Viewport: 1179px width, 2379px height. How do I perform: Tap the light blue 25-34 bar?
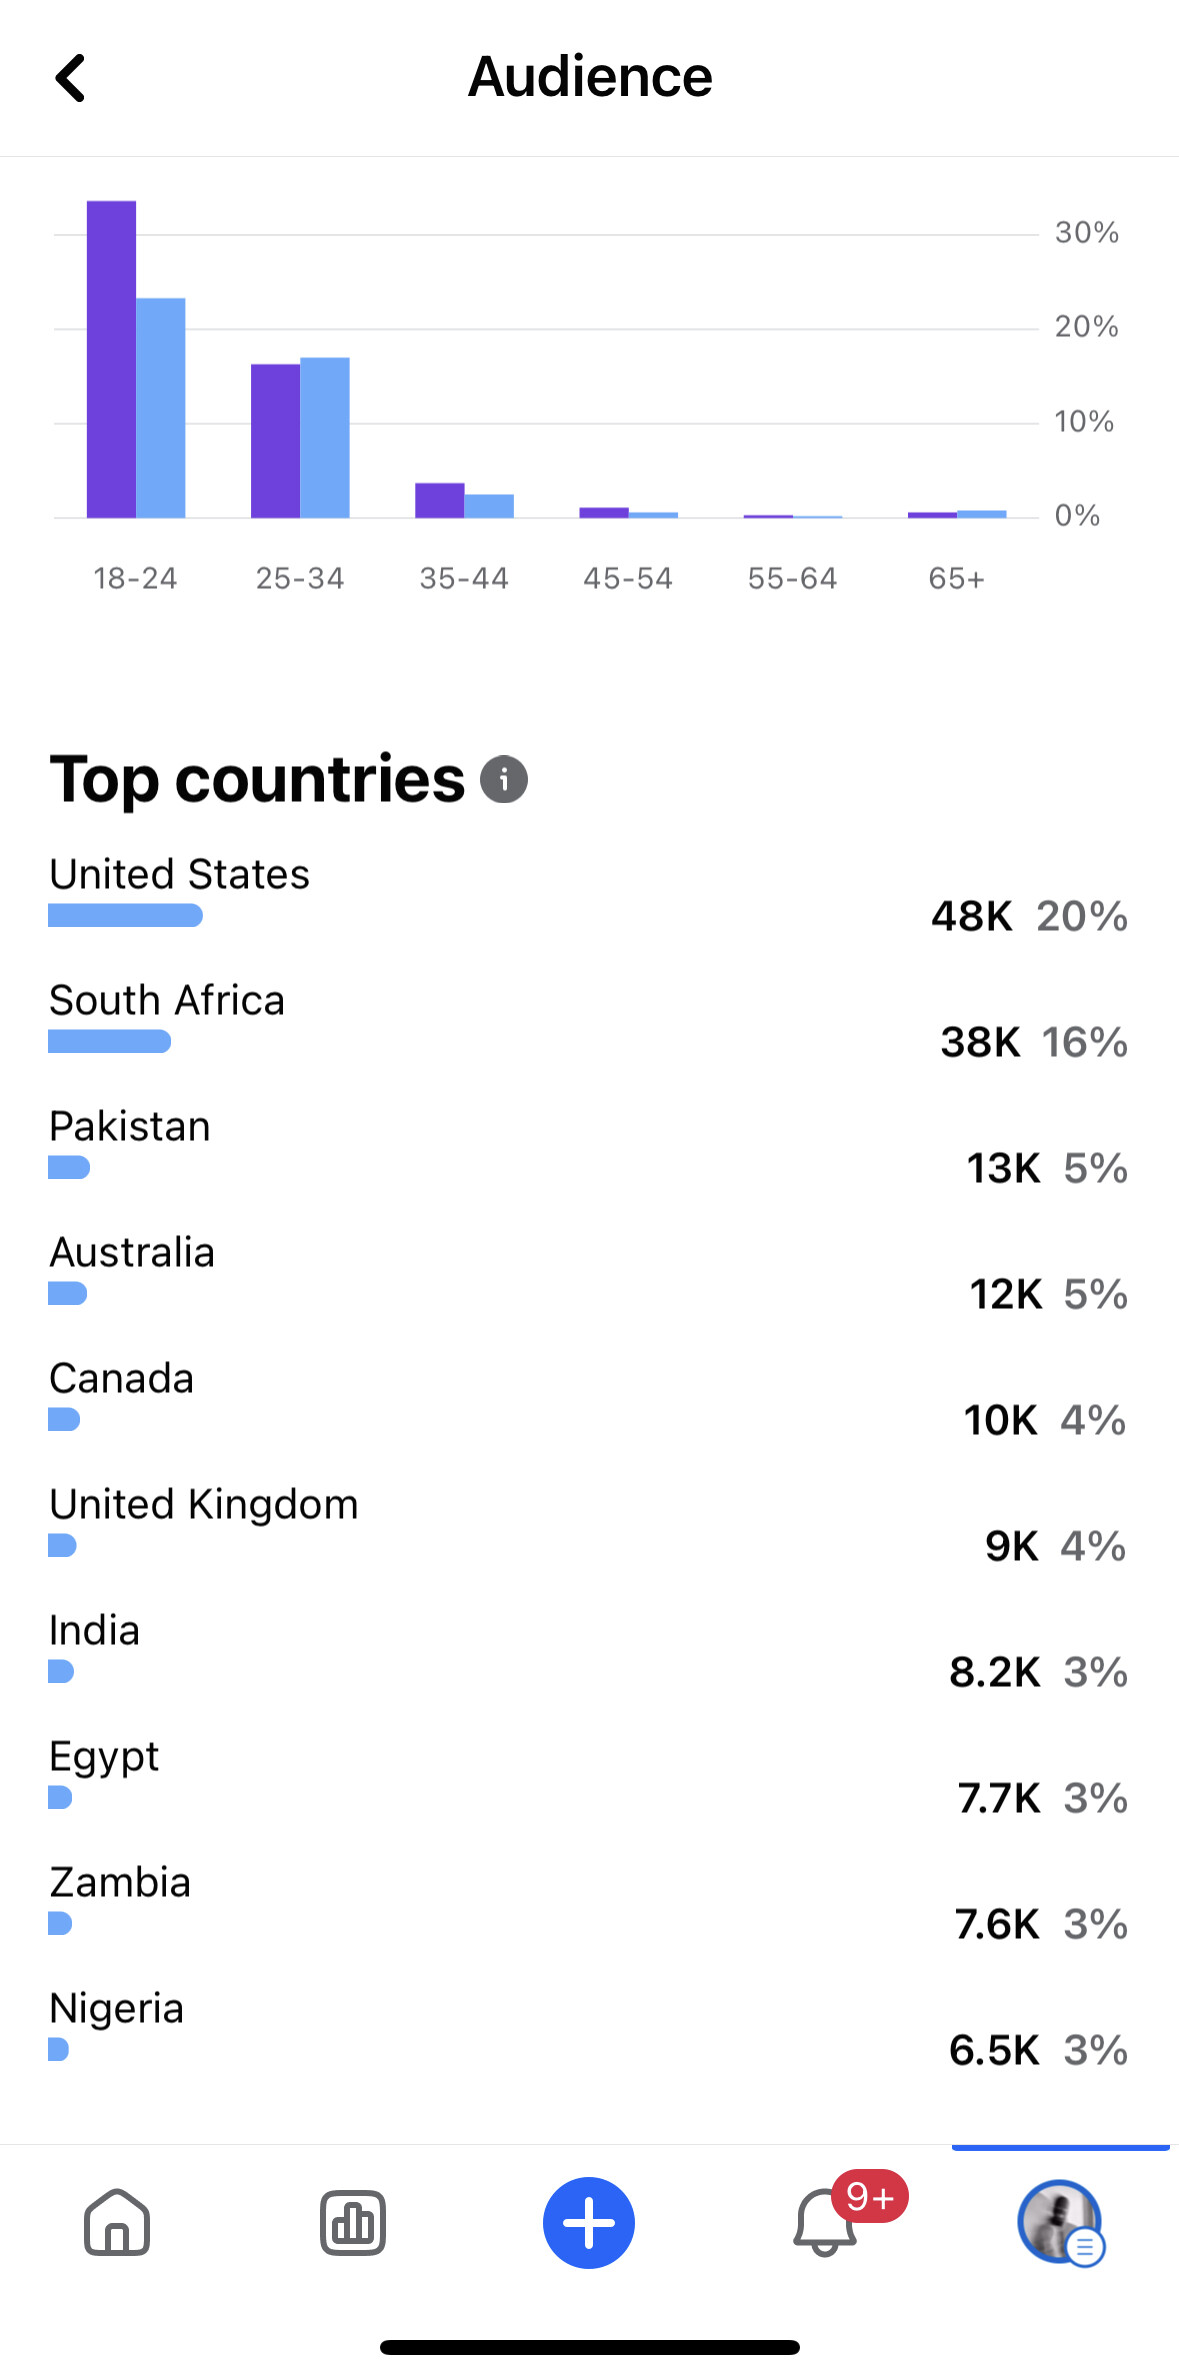point(325,438)
